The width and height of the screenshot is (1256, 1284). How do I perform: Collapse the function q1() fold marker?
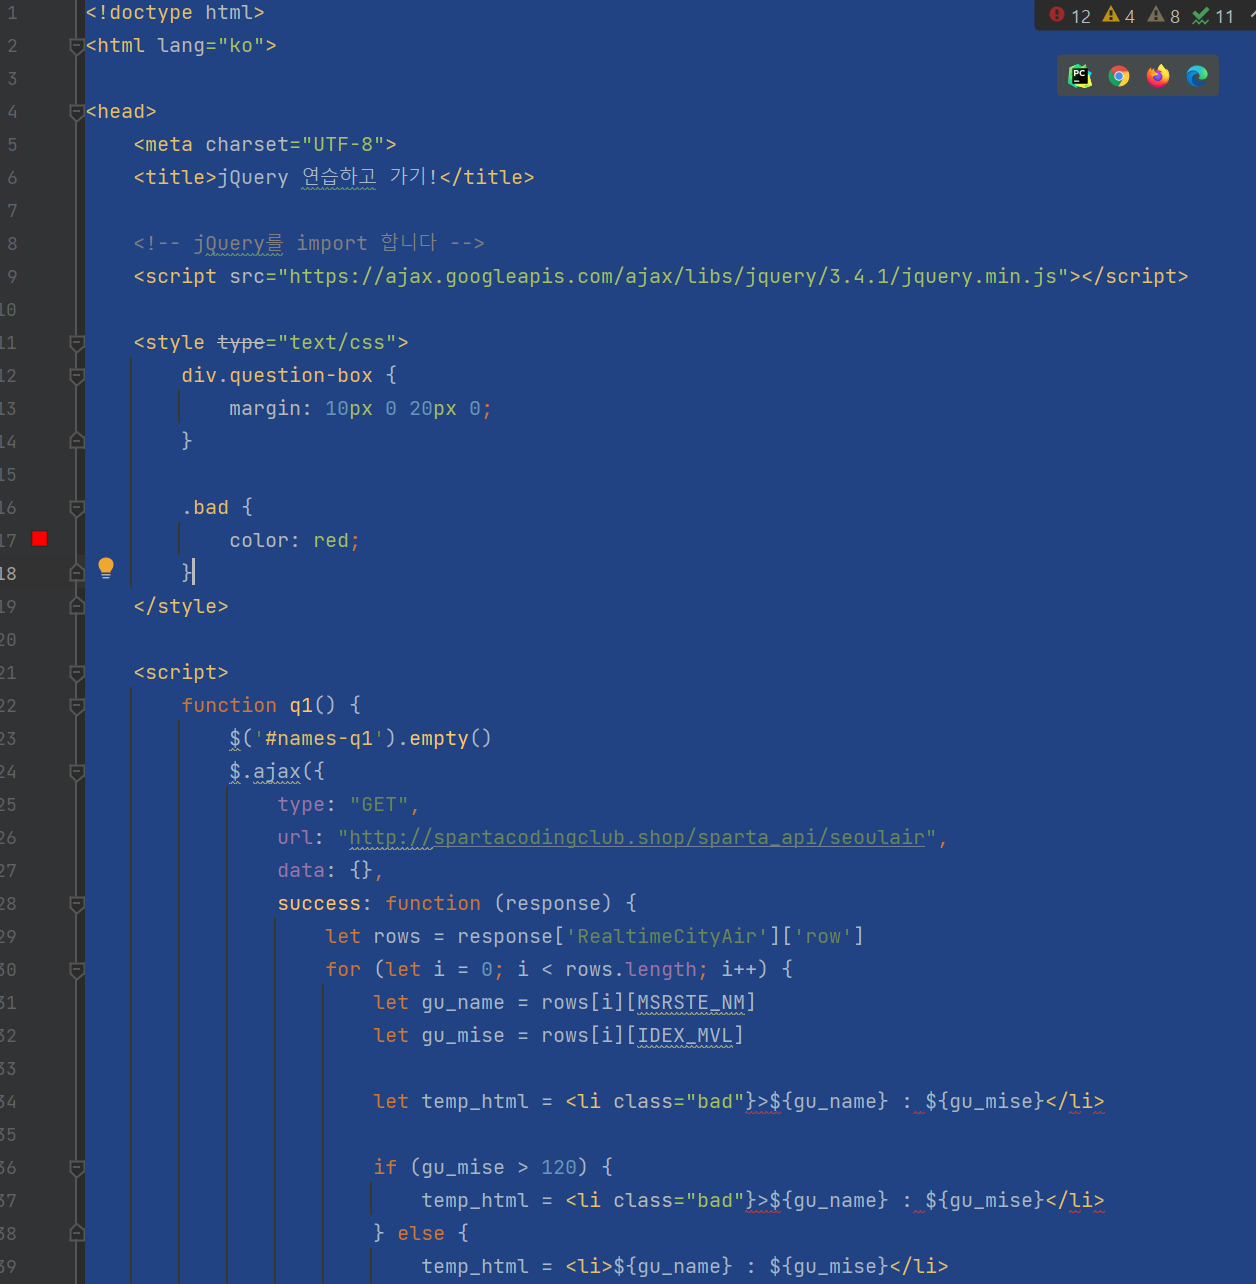coord(77,706)
